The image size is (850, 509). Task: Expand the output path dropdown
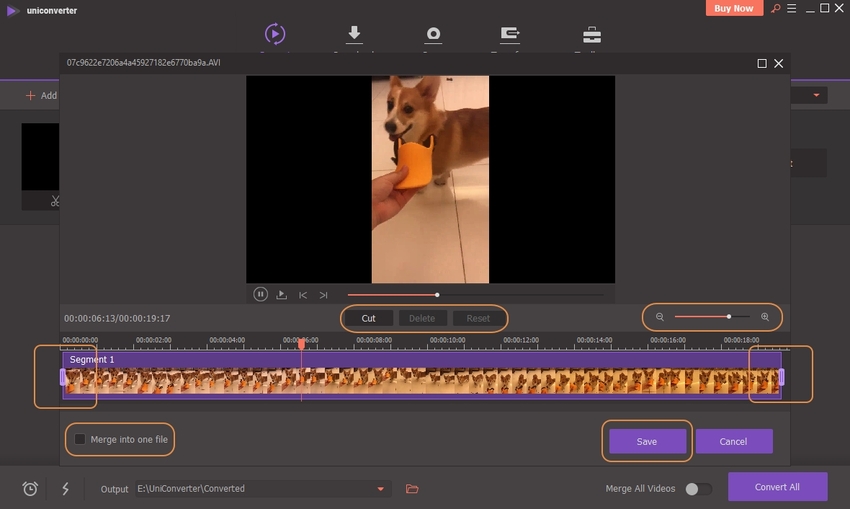[x=380, y=489]
